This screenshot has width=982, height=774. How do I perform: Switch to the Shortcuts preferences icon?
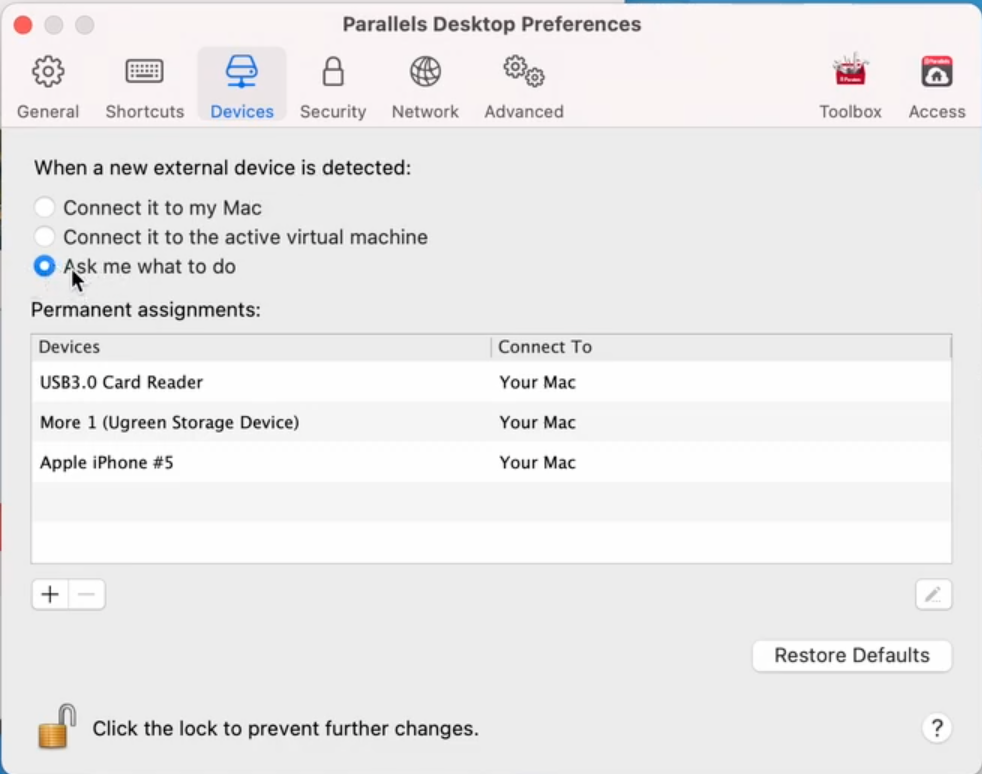pyautogui.click(x=144, y=85)
